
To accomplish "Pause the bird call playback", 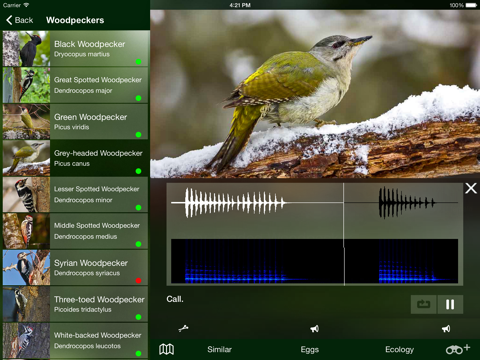I will pyautogui.click(x=450, y=304).
